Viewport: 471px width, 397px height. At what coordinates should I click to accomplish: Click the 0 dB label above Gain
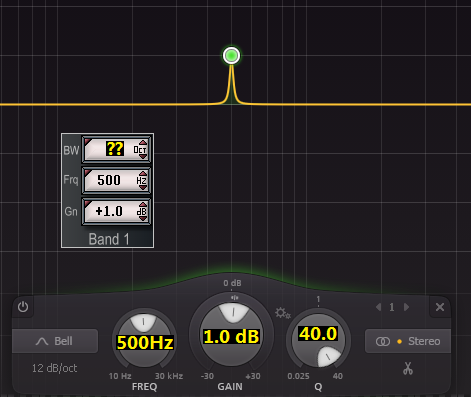point(232,283)
